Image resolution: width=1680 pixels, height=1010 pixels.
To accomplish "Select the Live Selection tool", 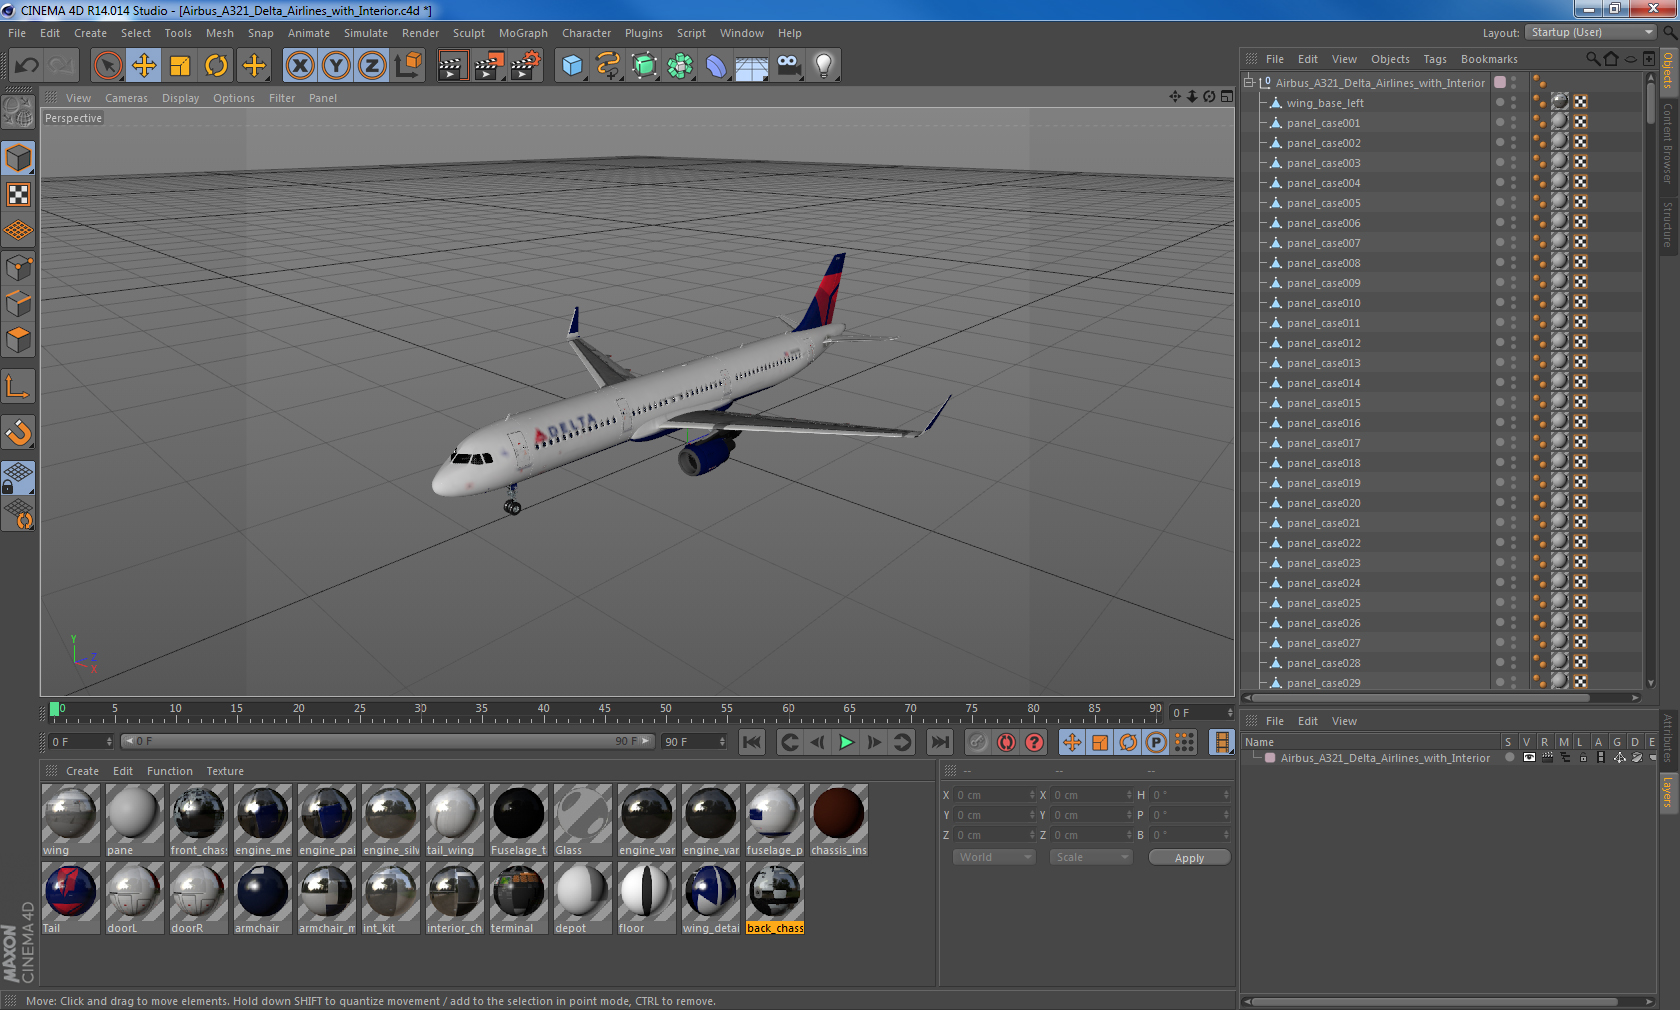I will click(x=107, y=66).
